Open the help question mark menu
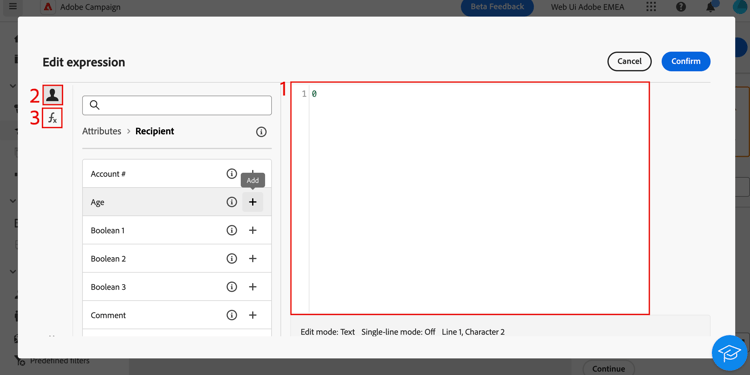 (x=681, y=7)
